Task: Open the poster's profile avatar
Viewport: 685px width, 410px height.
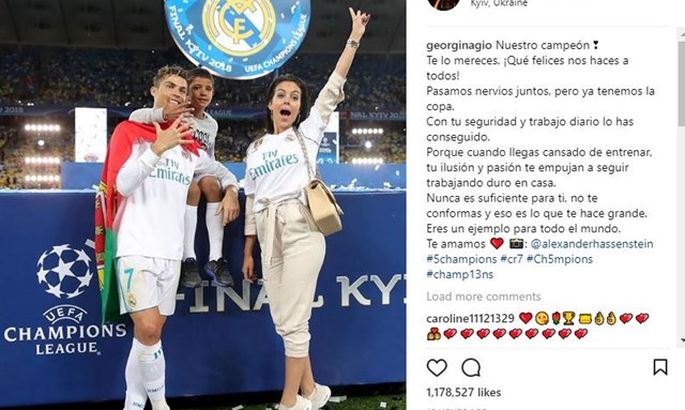Action: [444, 4]
